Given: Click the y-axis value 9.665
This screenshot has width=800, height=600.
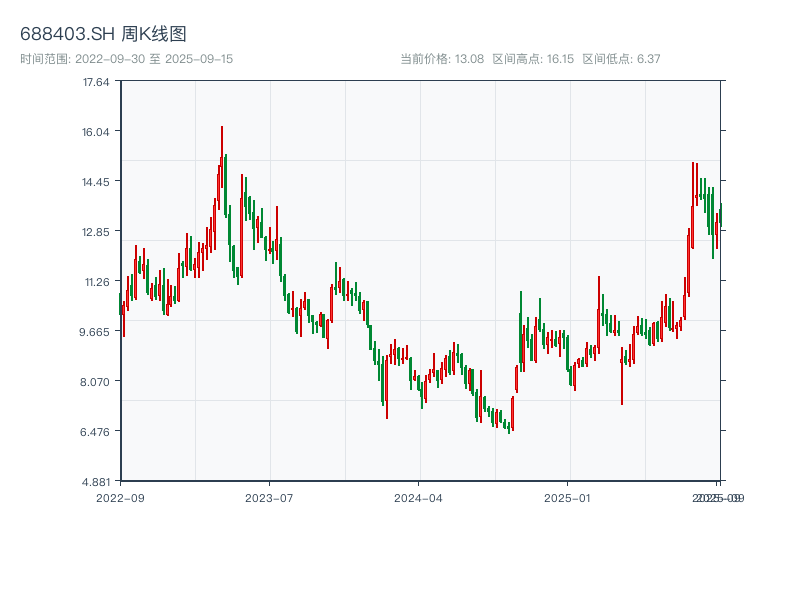Looking at the screenshot, I should (x=94, y=332).
